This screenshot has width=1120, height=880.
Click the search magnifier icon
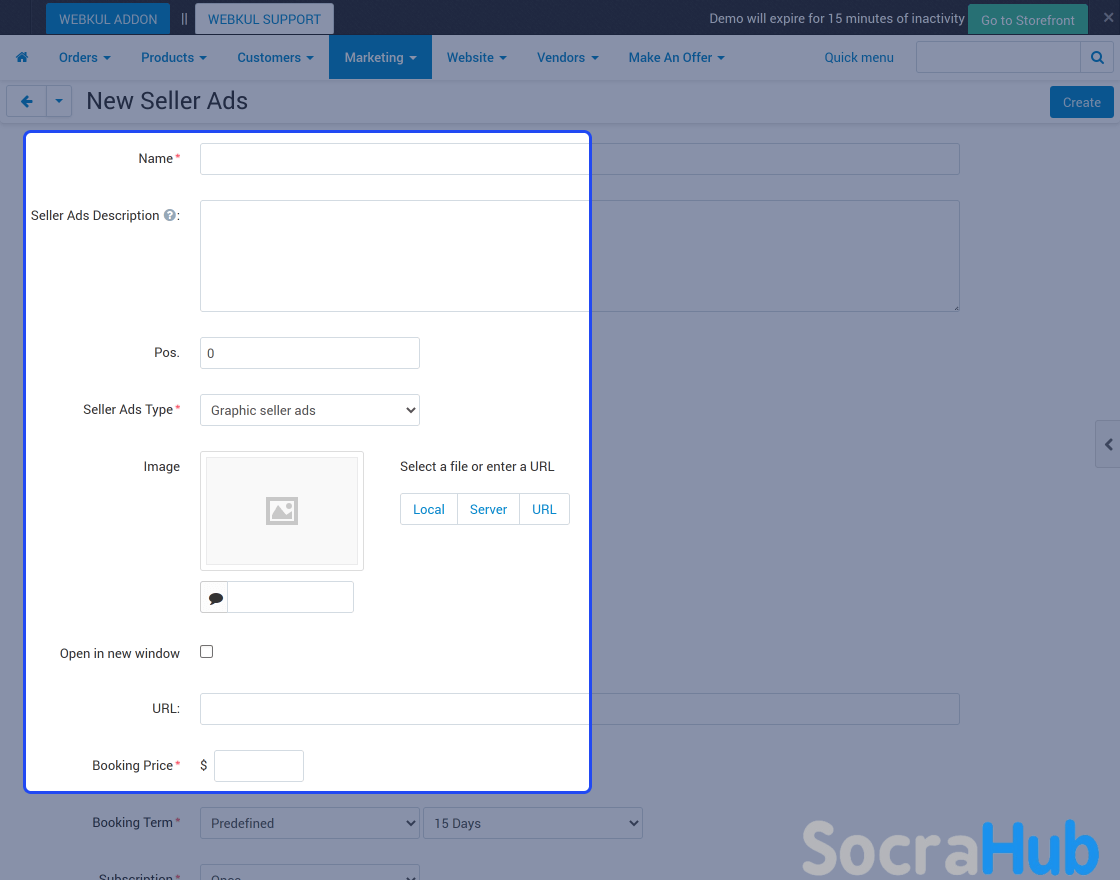coord(1097,58)
